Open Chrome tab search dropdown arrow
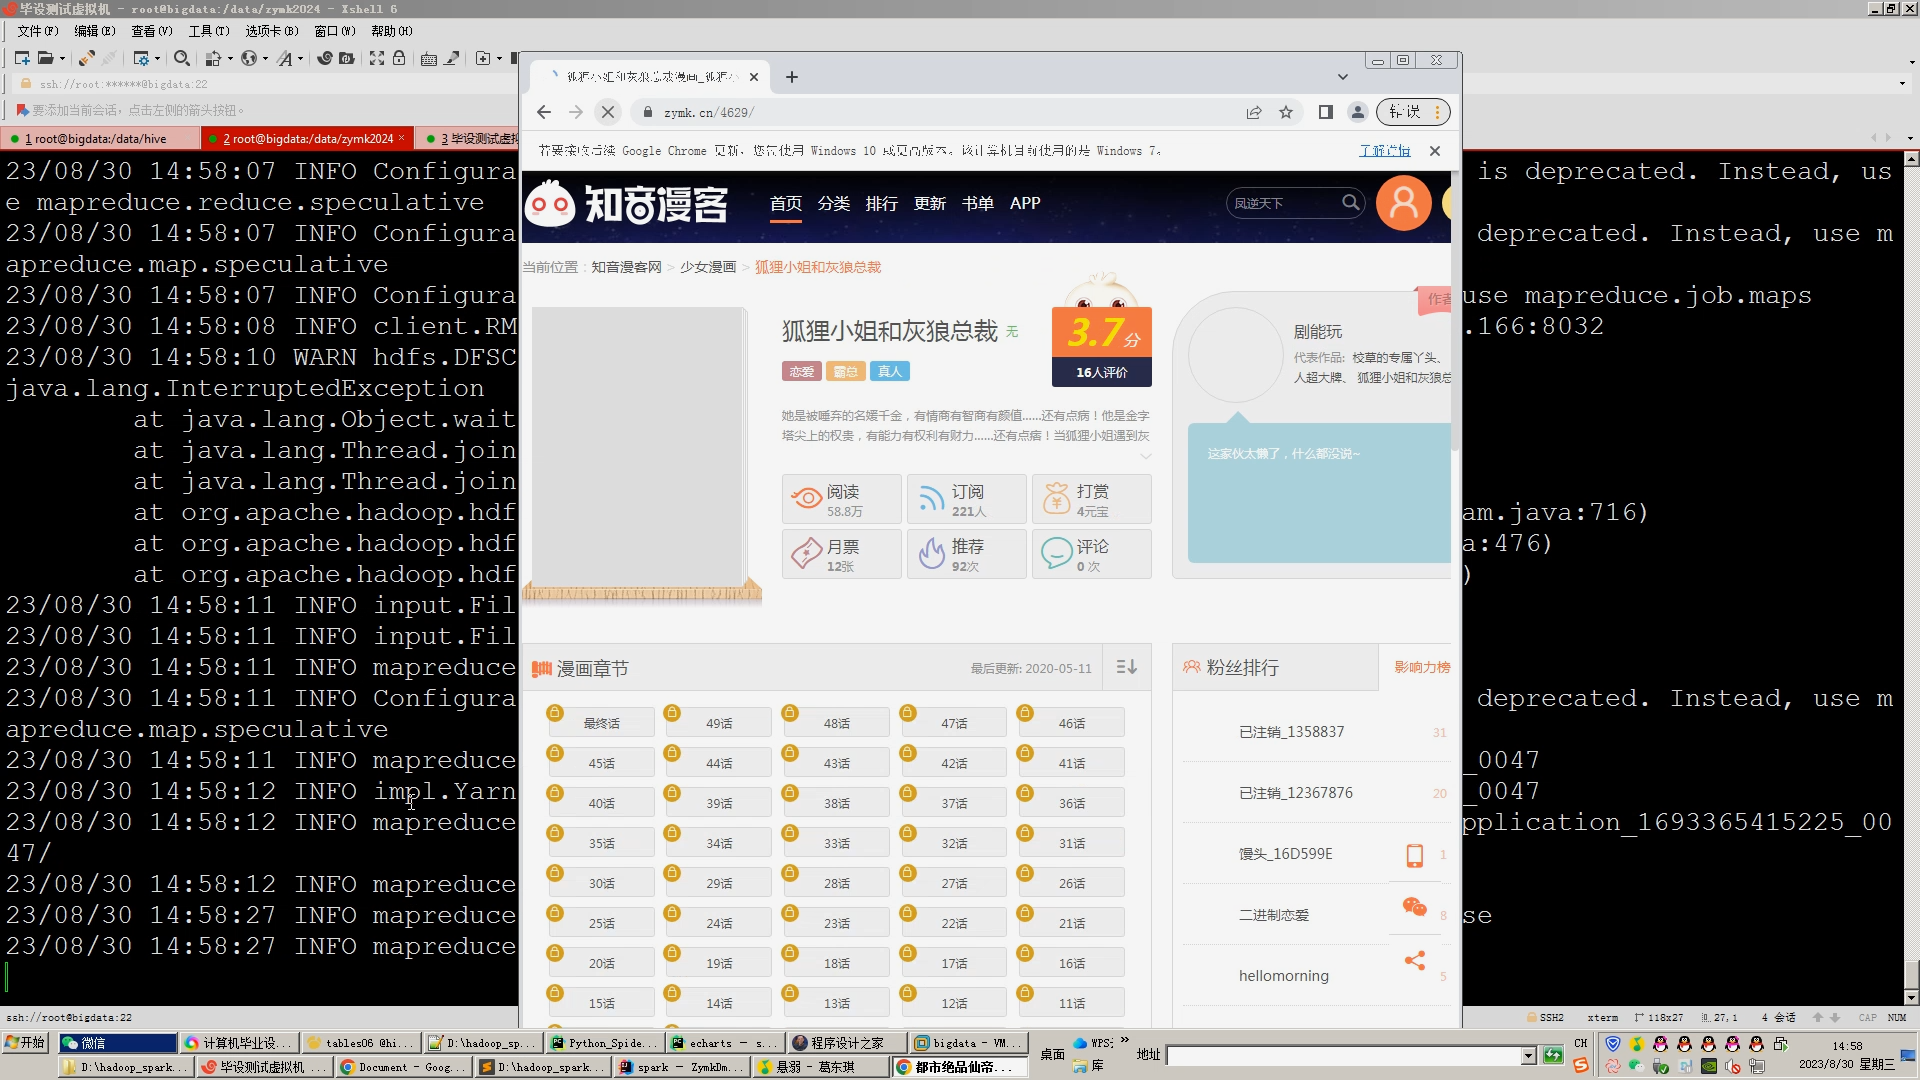This screenshot has height=1080, width=1920. pos(1342,77)
